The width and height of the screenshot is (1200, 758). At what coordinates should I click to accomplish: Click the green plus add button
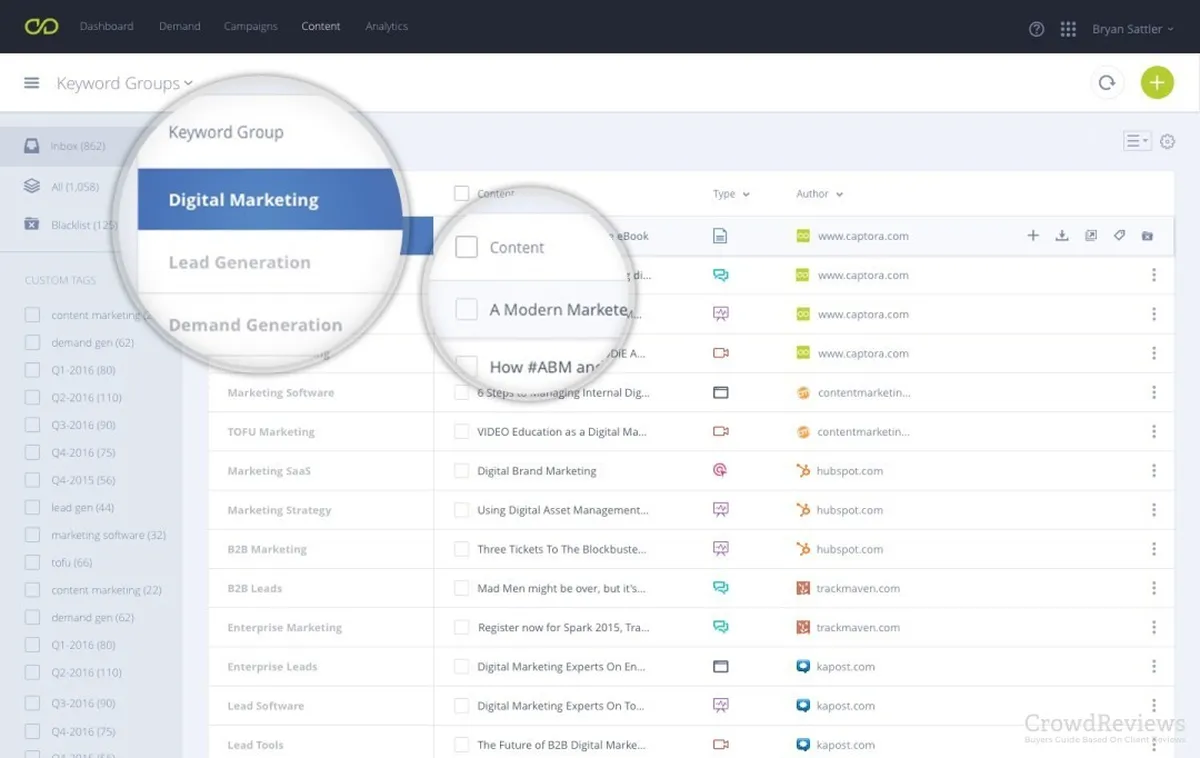click(1157, 83)
